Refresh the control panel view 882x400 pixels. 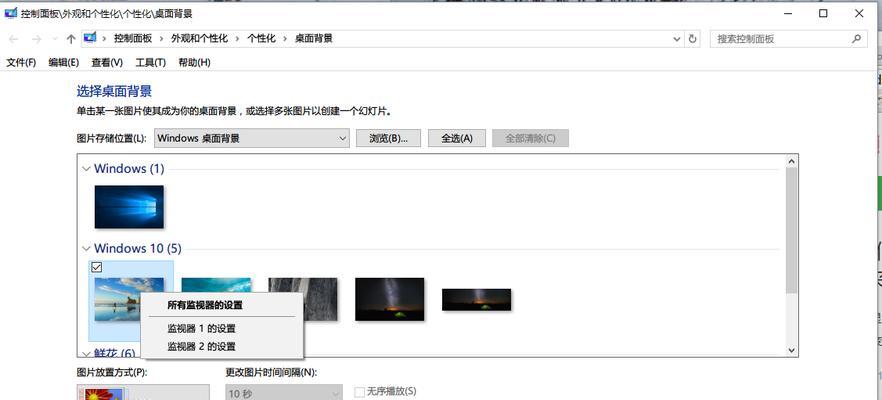coord(692,39)
